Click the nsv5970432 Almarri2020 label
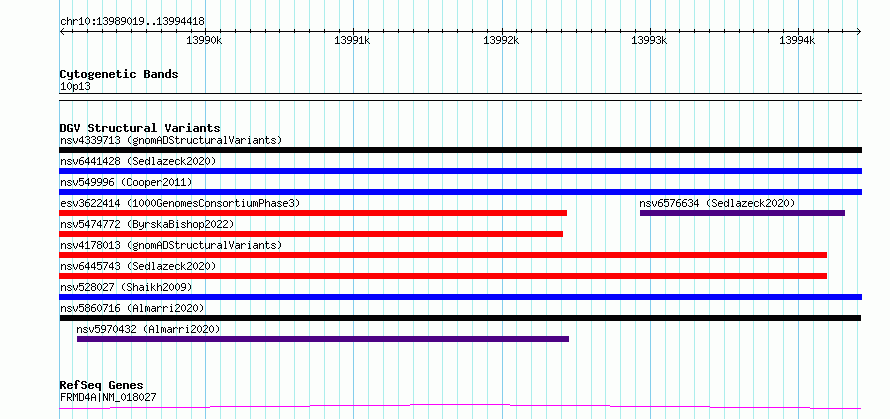890x419 pixels. (x=148, y=329)
